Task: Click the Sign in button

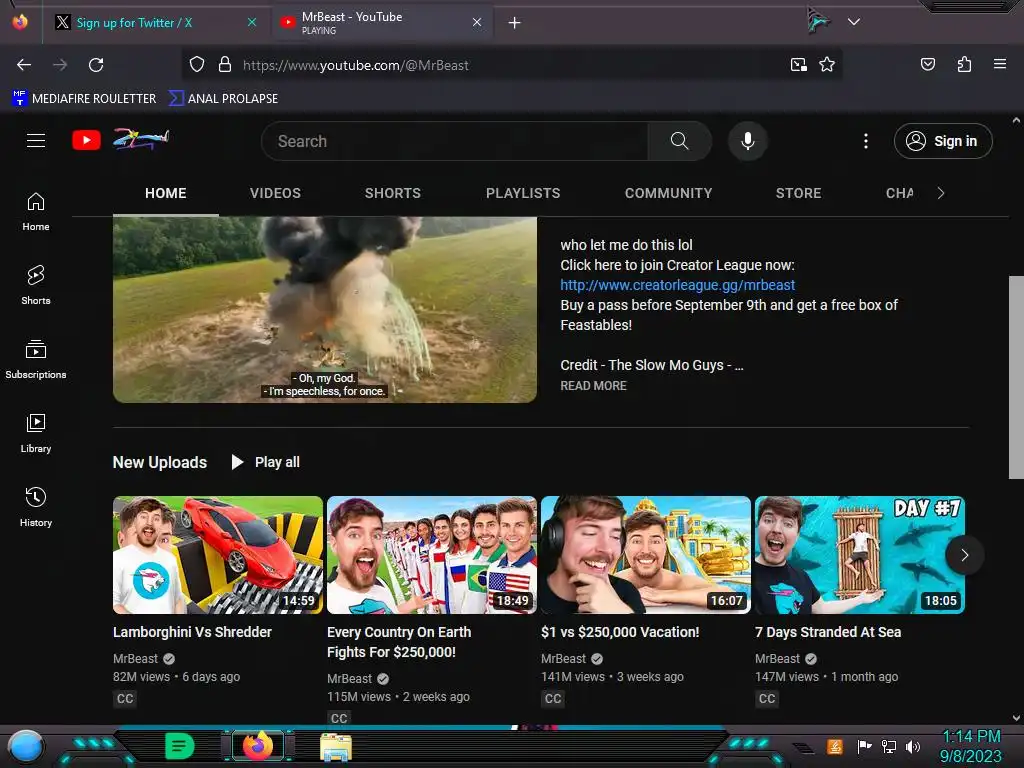Action: click(x=943, y=141)
